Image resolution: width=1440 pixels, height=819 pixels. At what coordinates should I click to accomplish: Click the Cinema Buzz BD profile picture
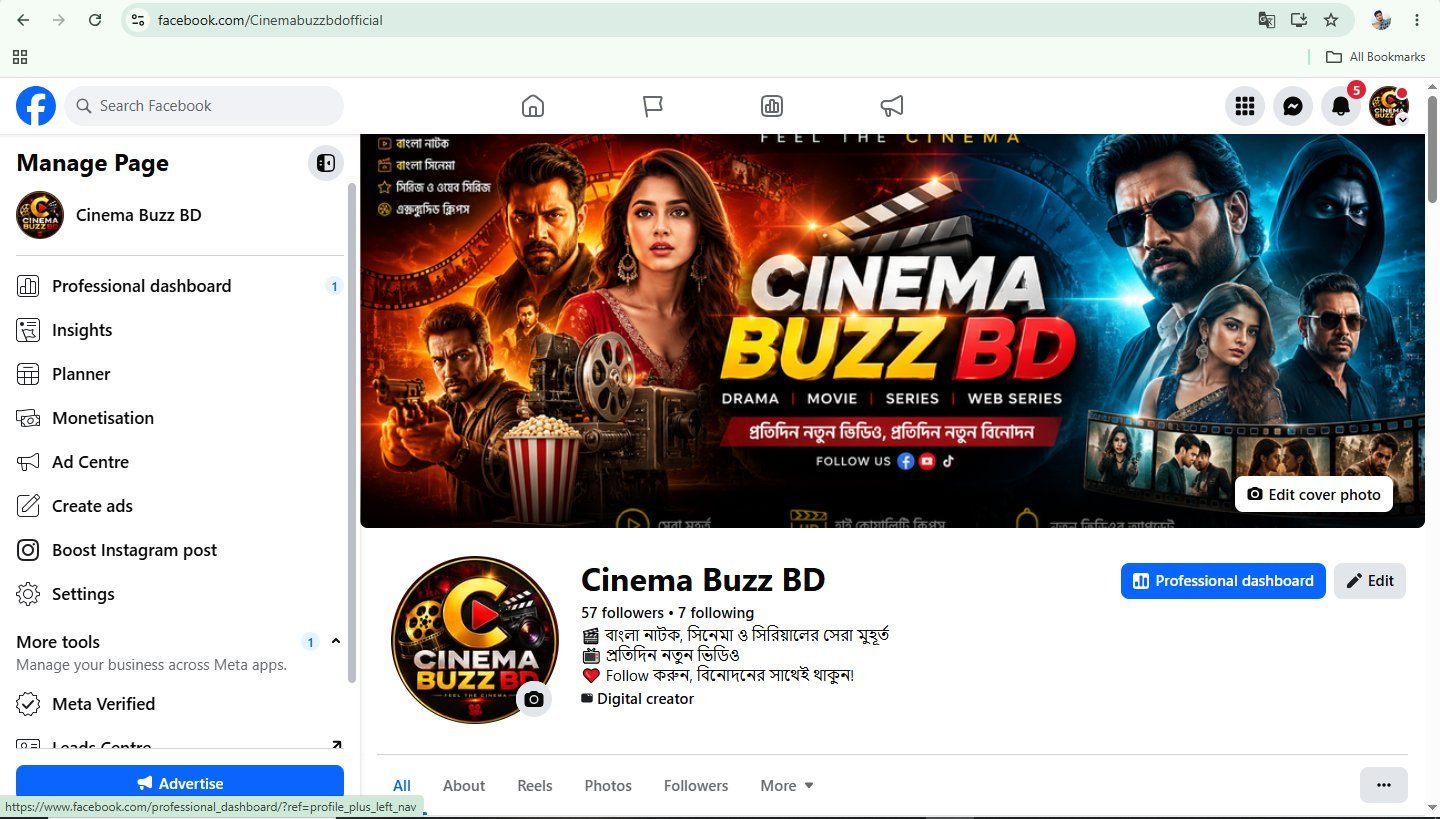coord(475,640)
